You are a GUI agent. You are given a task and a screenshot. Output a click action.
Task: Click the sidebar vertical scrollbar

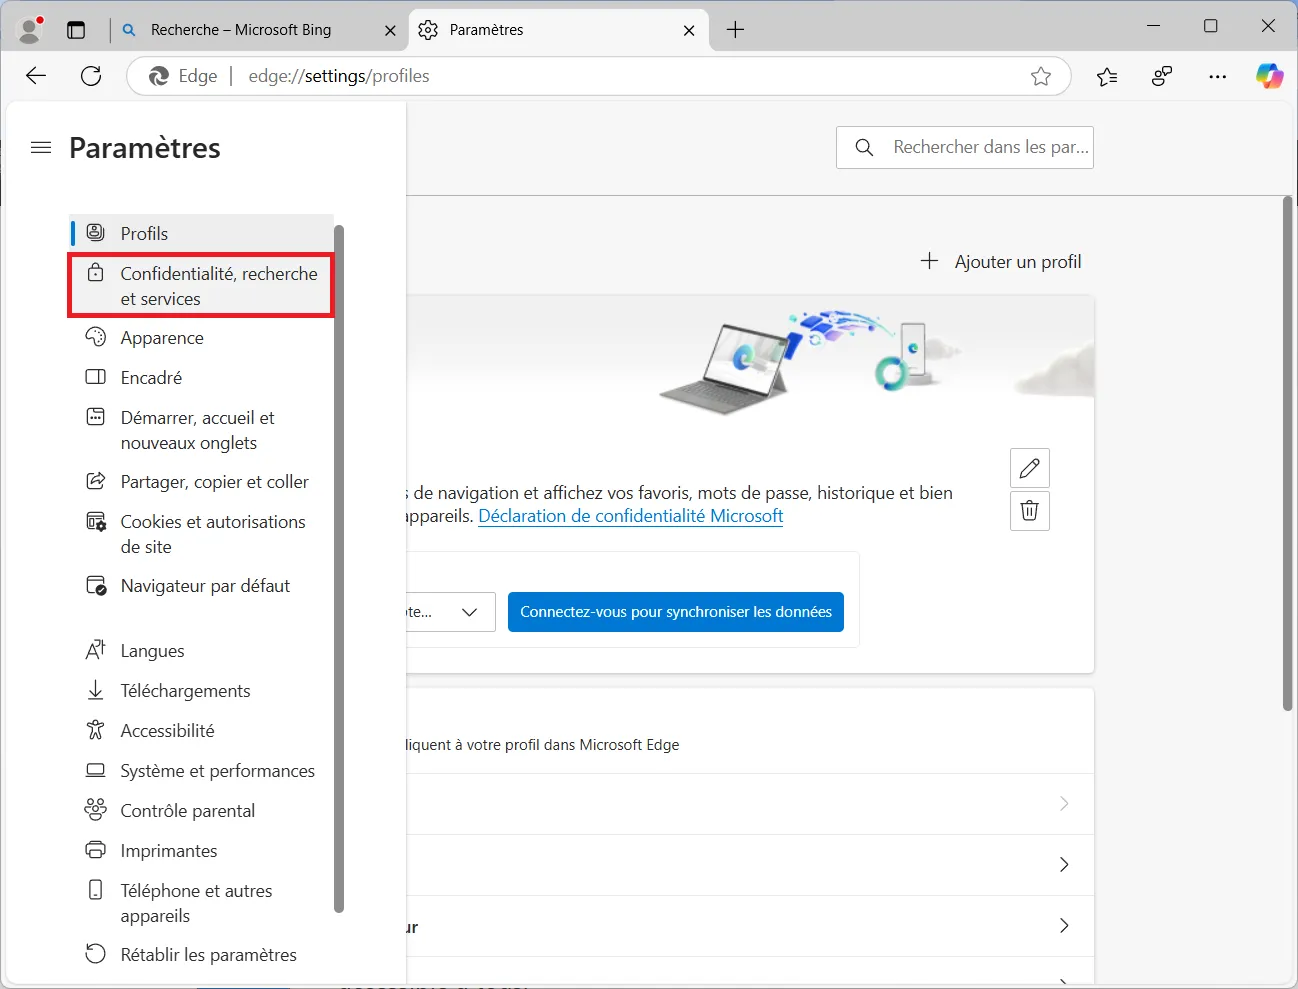click(x=339, y=569)
